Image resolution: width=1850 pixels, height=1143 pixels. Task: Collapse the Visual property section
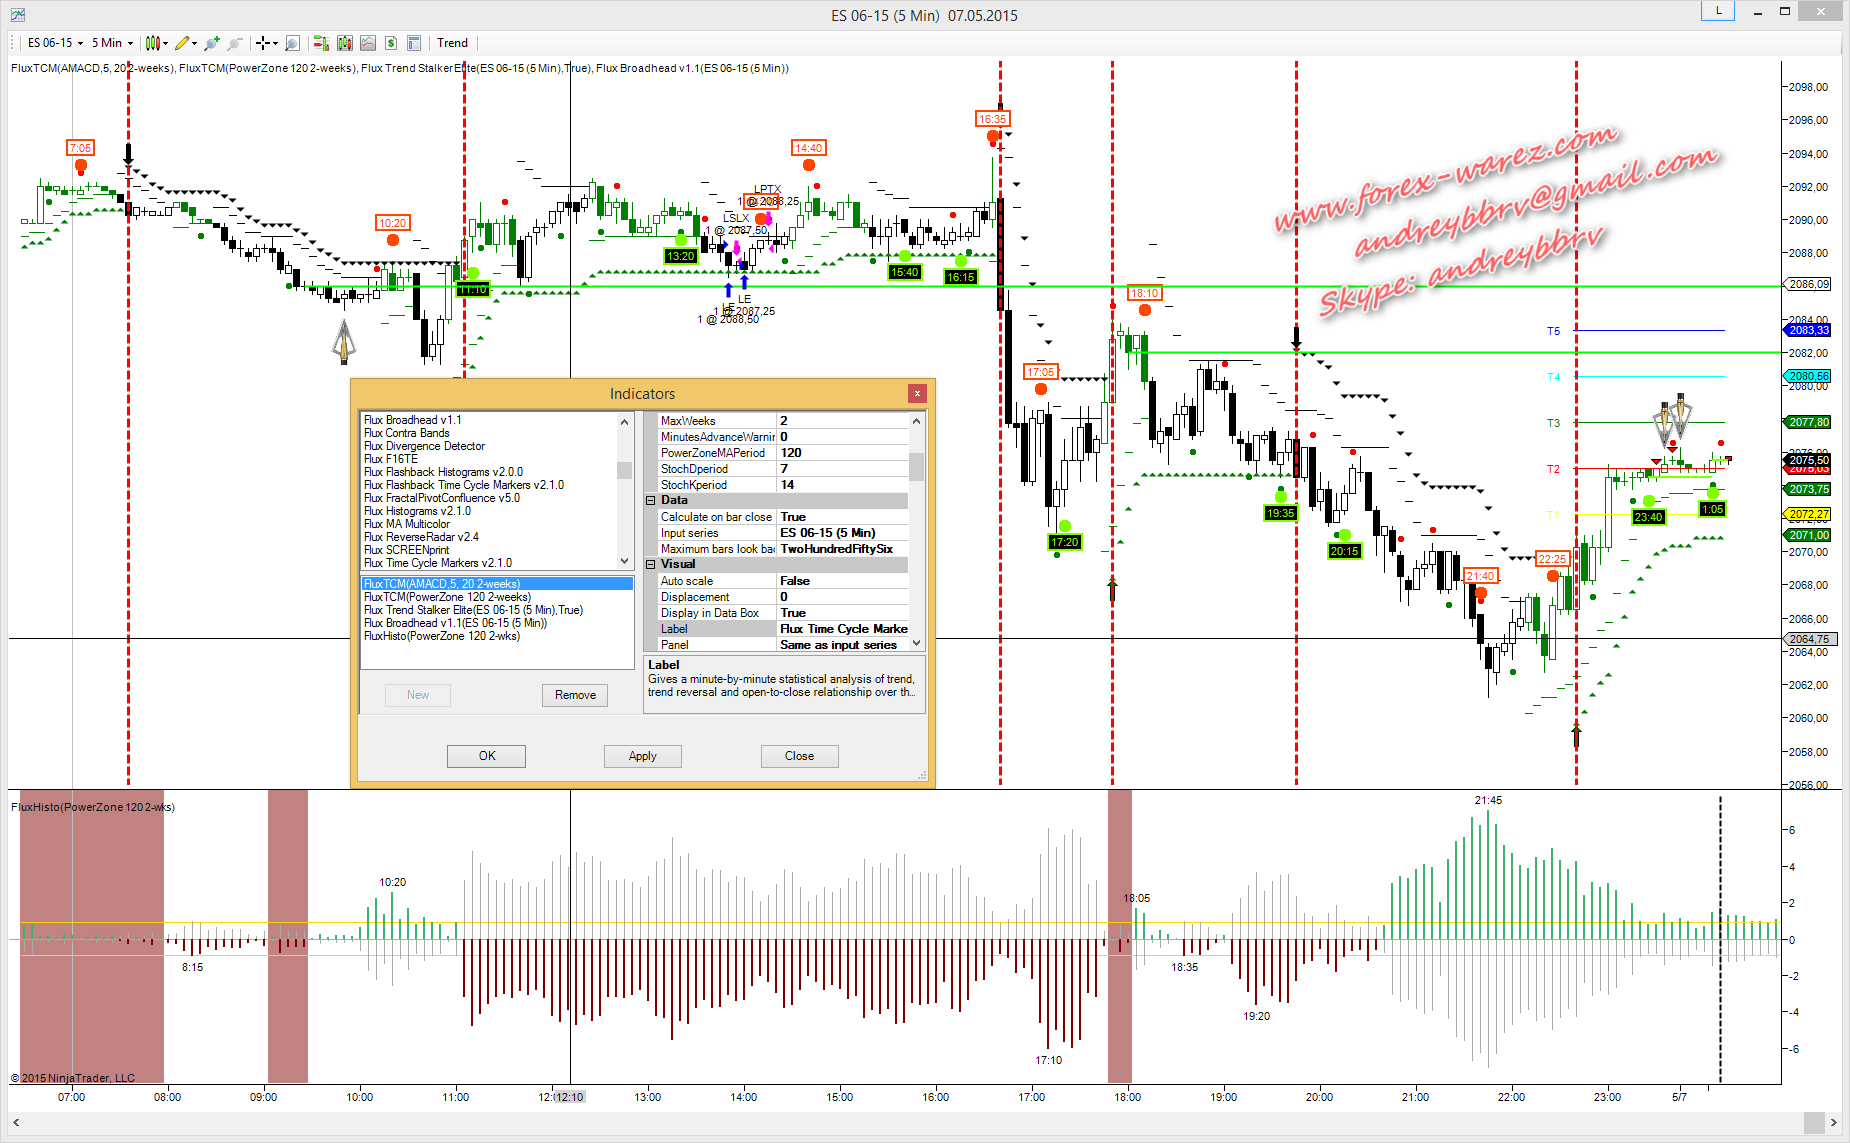point(650,564)
